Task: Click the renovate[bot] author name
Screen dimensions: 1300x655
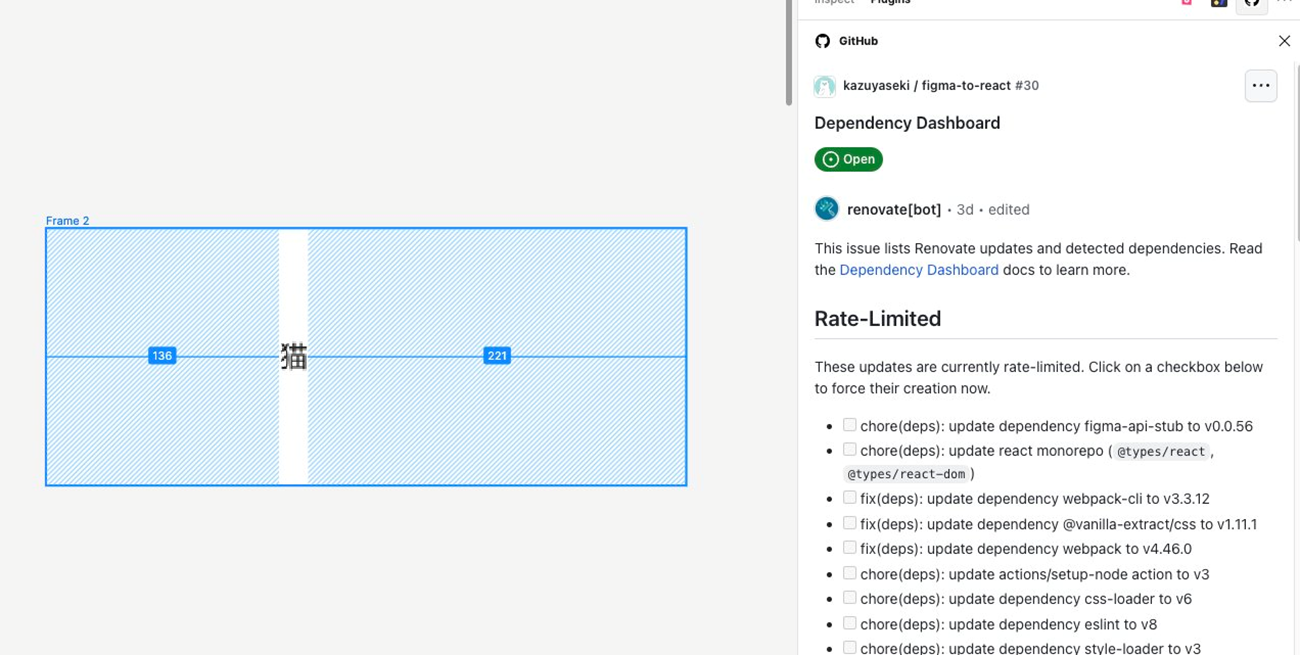Action: [x=894, y=209]
